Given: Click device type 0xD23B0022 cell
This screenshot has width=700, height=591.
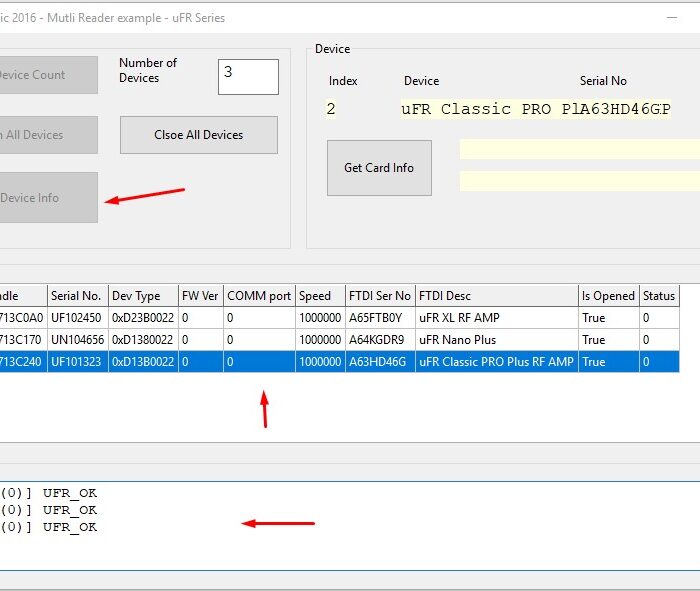Looking at the screenshot, I should coord(143,318).
